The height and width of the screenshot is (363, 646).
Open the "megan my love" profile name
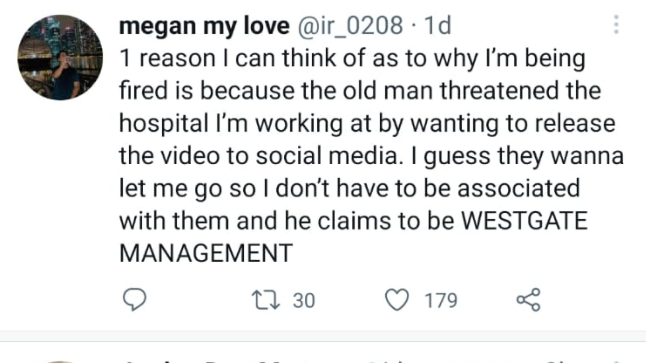pos(204,26)
